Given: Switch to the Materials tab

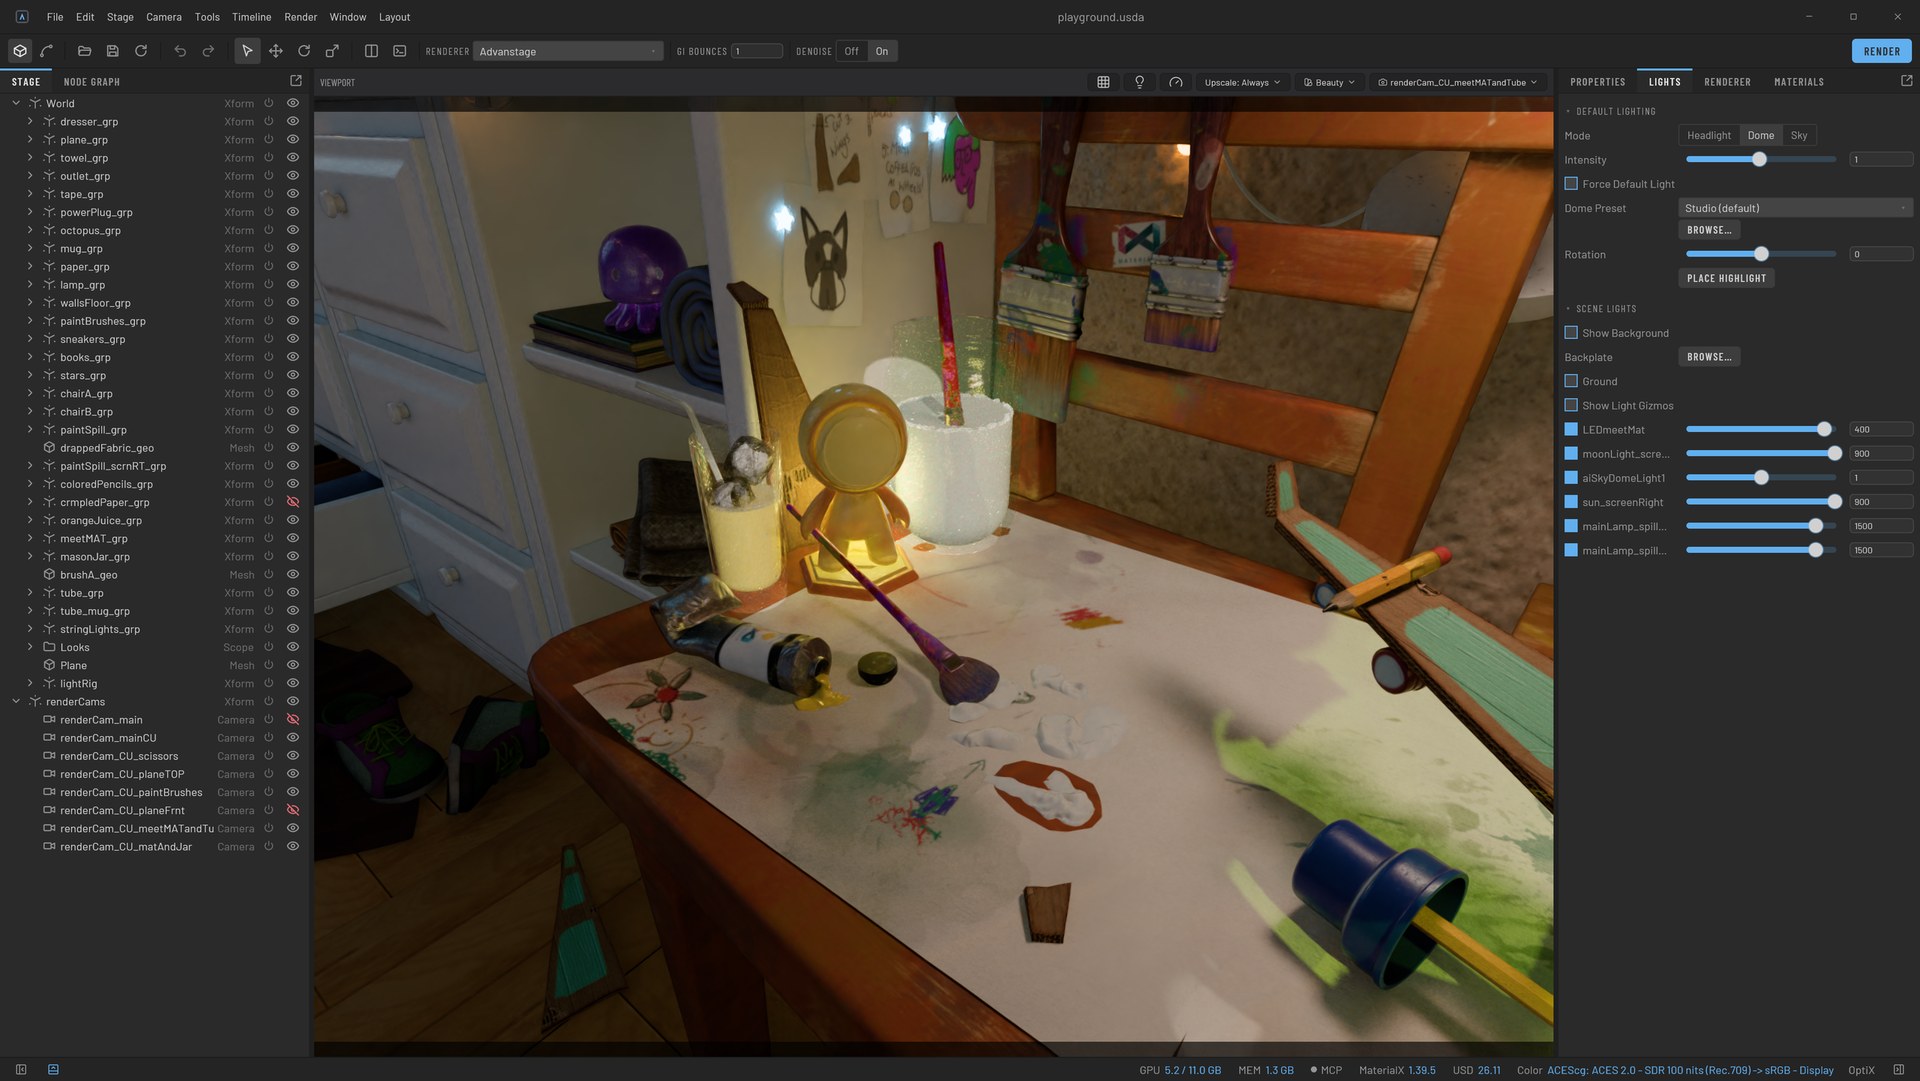Looking at the screenshot, I should click(x=1798, y=82).
